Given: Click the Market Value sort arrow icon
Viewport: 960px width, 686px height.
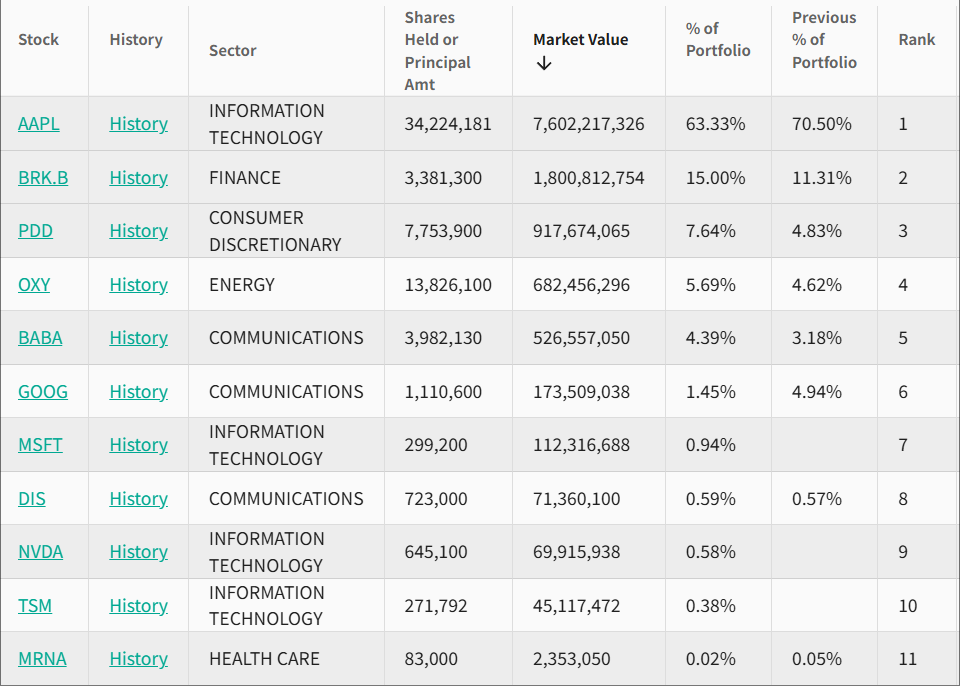Looking at the screenshot, I should click(544, 63).
